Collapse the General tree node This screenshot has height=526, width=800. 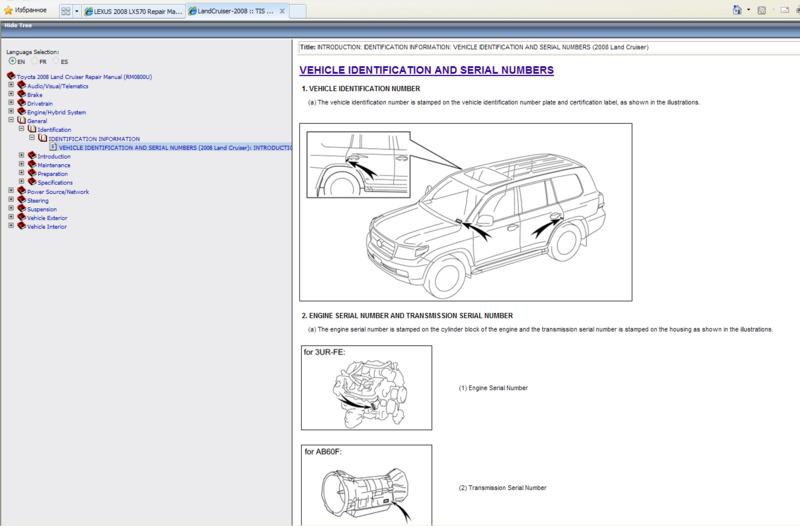click(11, 120)
